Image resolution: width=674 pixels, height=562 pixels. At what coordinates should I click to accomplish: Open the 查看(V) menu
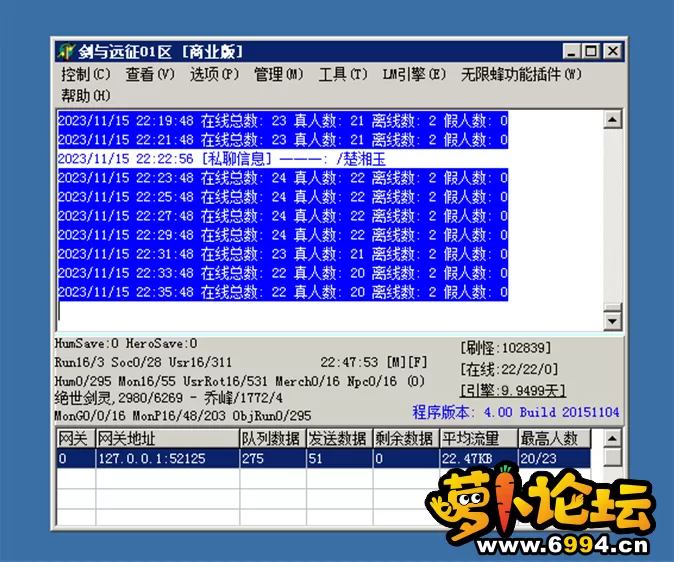coord(150,74)
